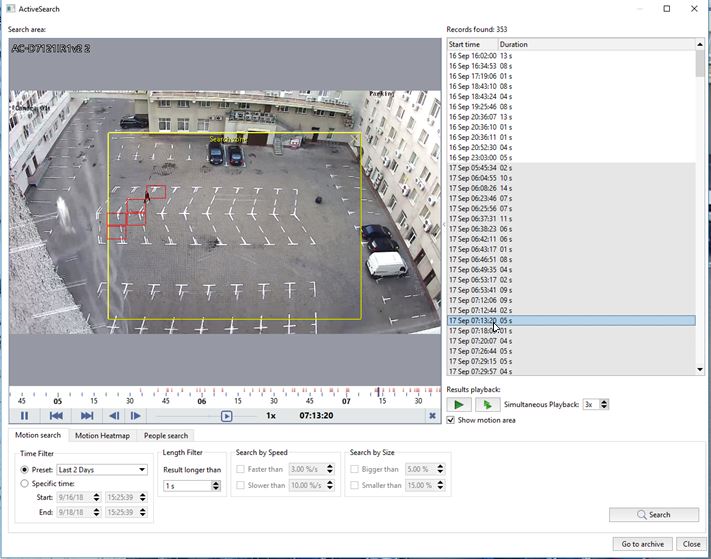
Task: Pause the video playback
Action: (25, 416)
